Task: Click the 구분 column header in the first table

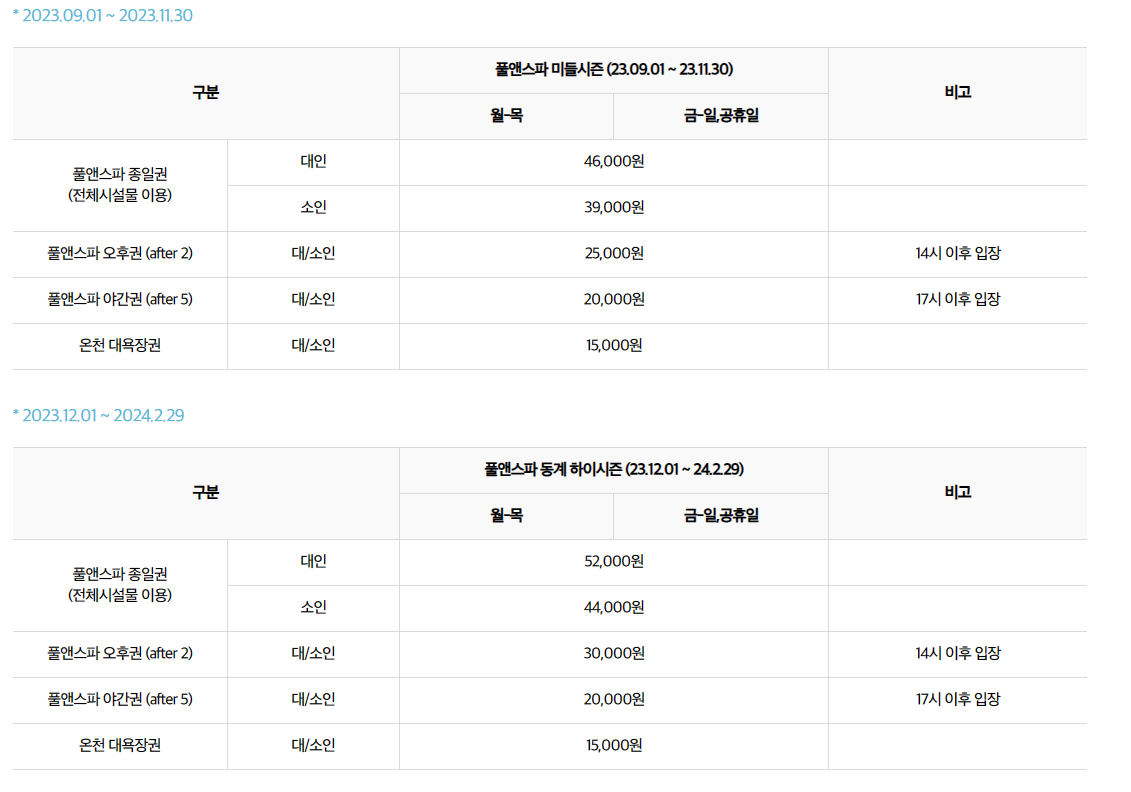Action: [x=204, y=92]
